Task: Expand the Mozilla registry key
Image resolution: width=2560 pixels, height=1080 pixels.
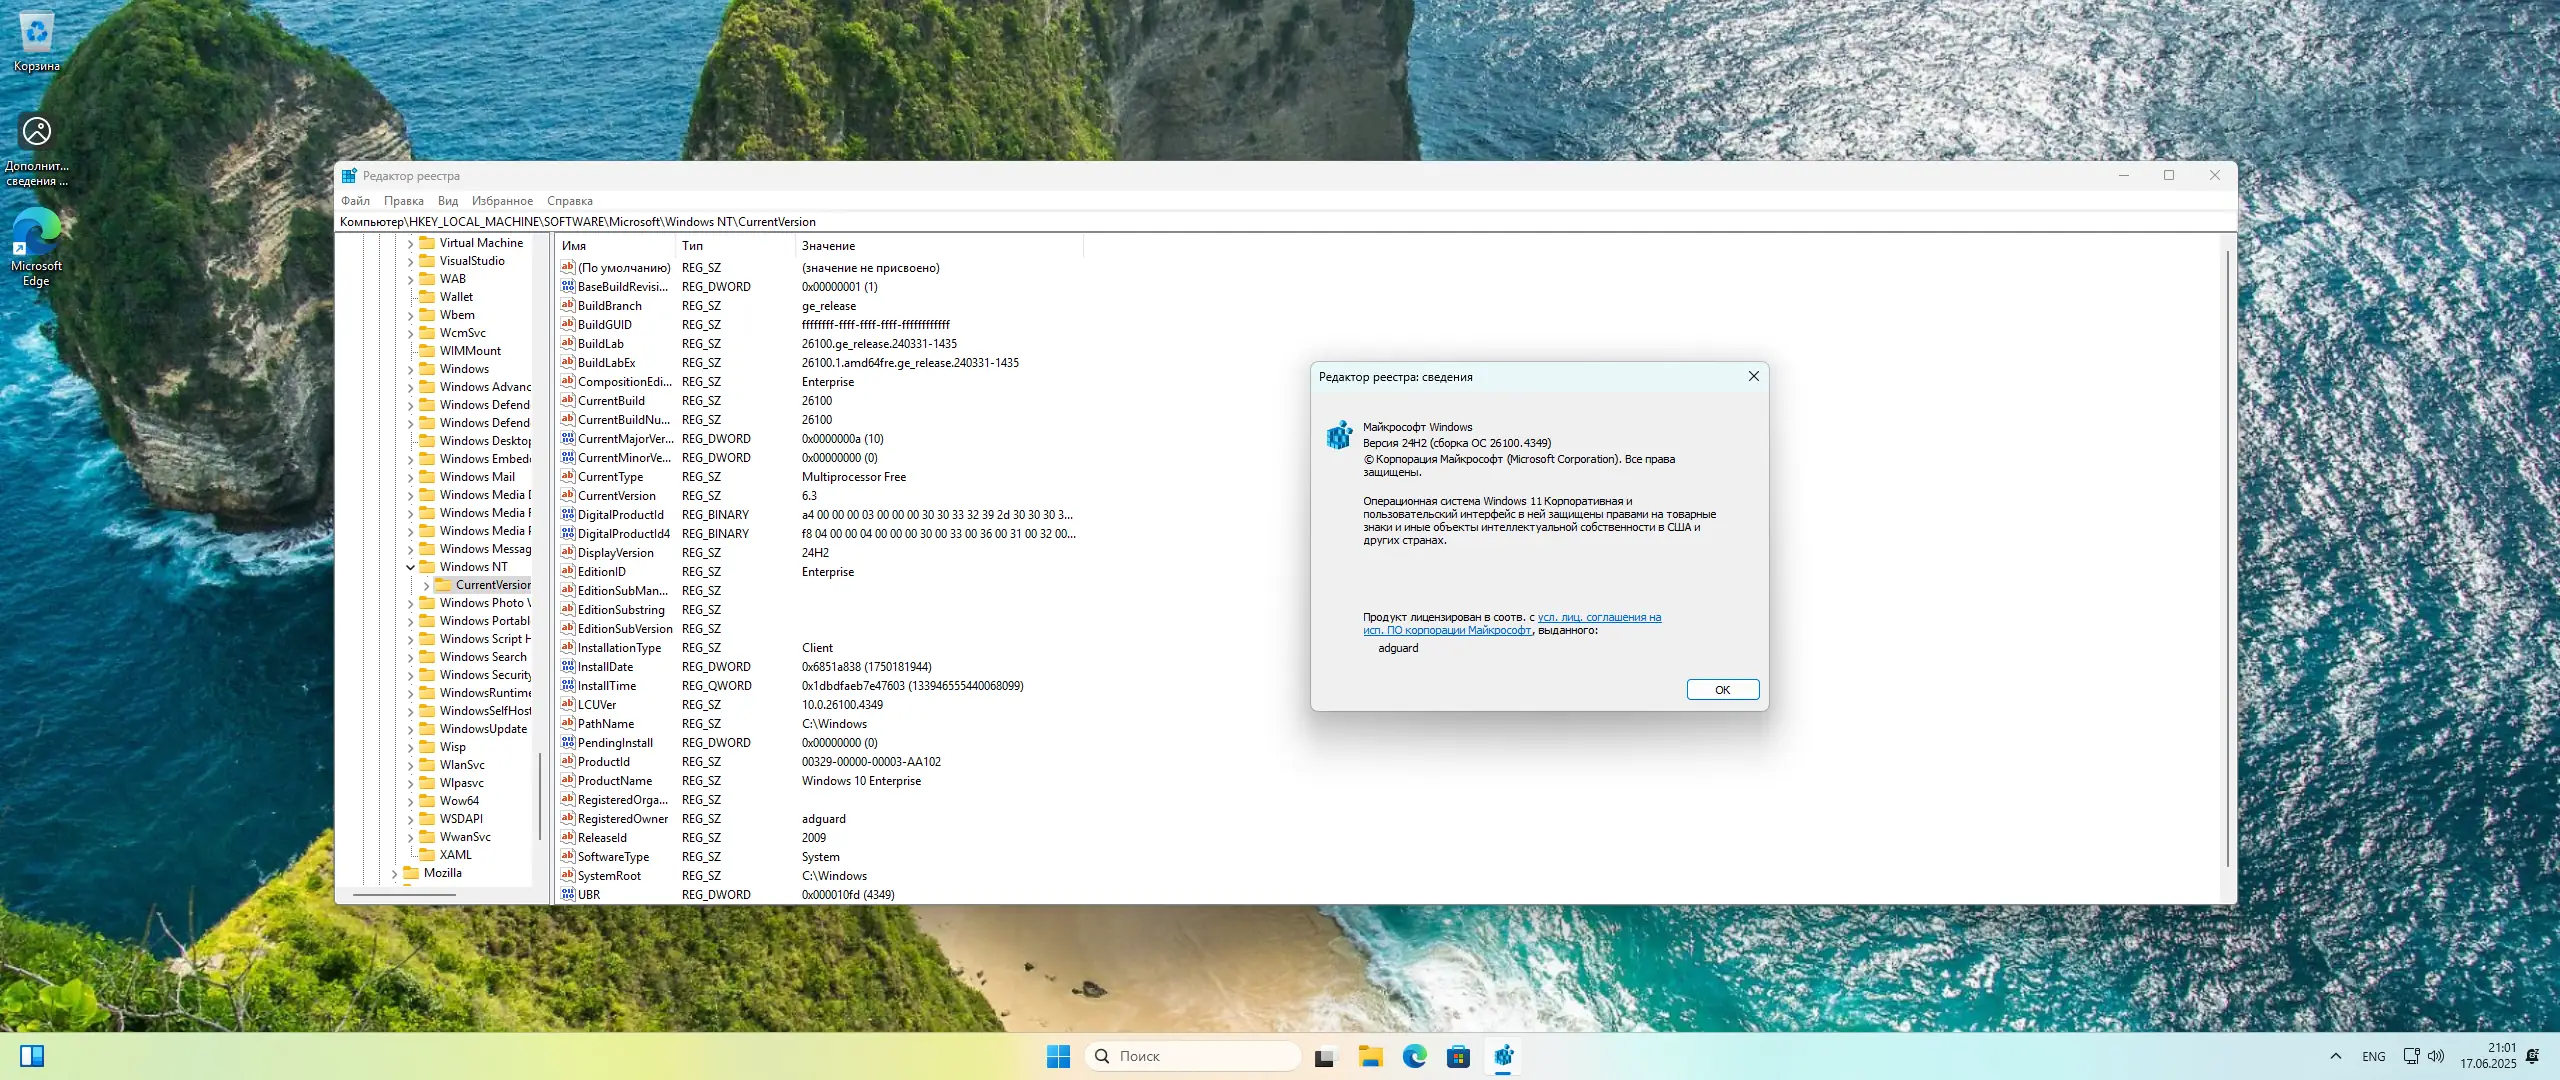Action: pyautogui.click(x=394, y=873)
